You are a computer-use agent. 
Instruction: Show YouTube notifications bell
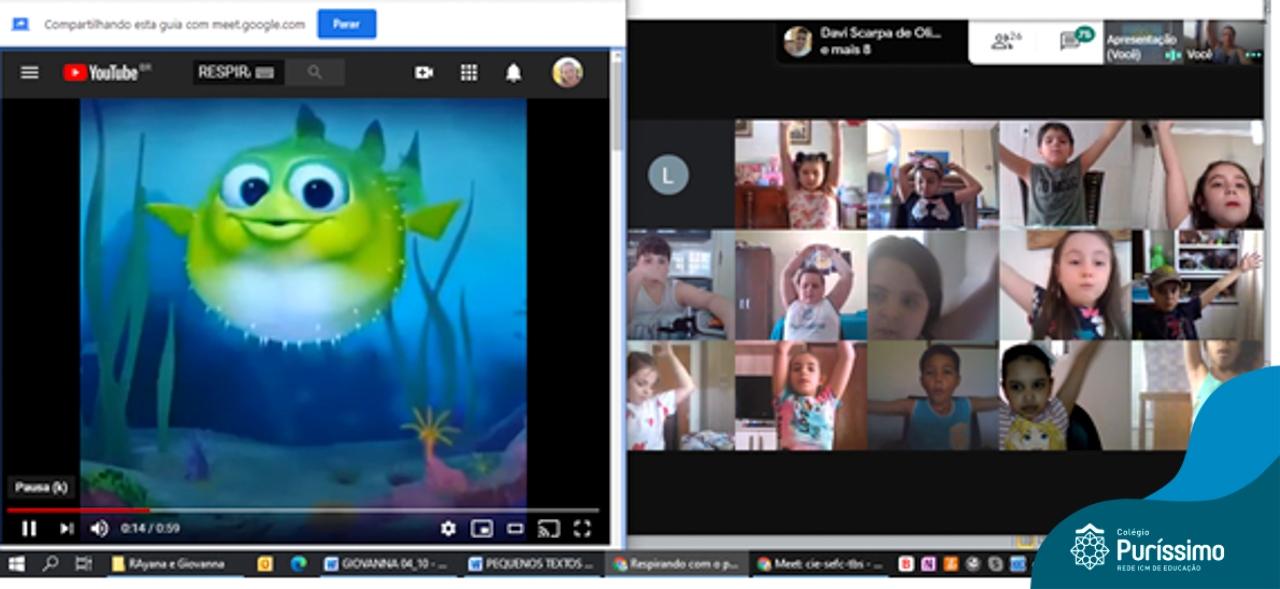coord(513,72)
